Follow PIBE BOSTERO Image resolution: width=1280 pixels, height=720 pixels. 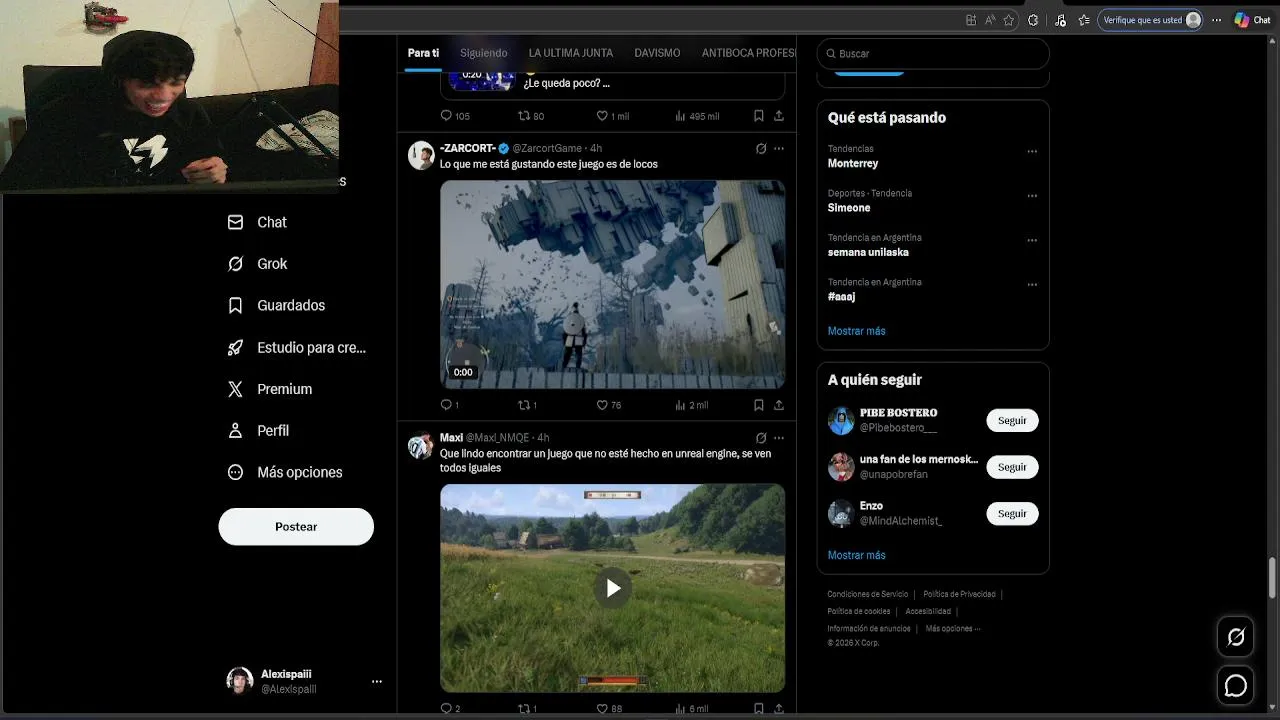[x=1012, y=421]
